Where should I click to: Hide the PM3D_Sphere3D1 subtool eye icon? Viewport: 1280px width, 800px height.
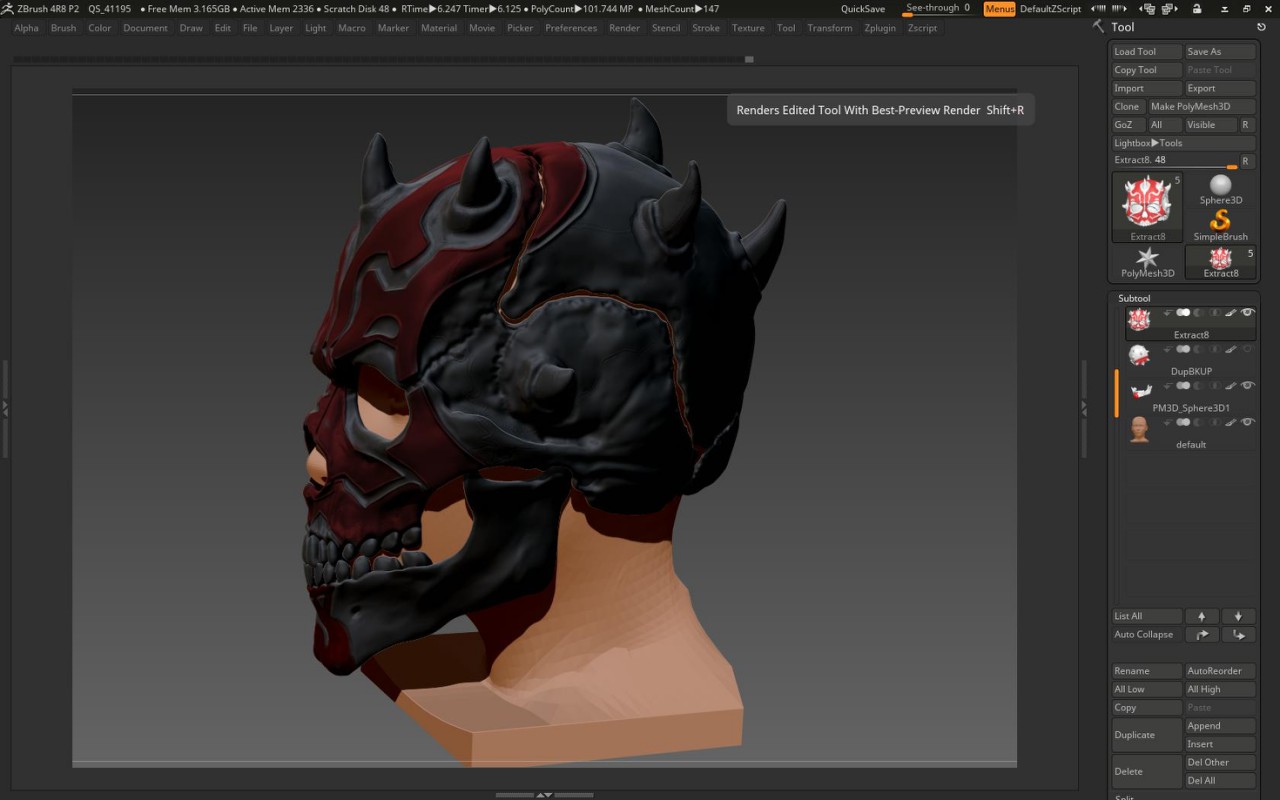click(1248, 386)
